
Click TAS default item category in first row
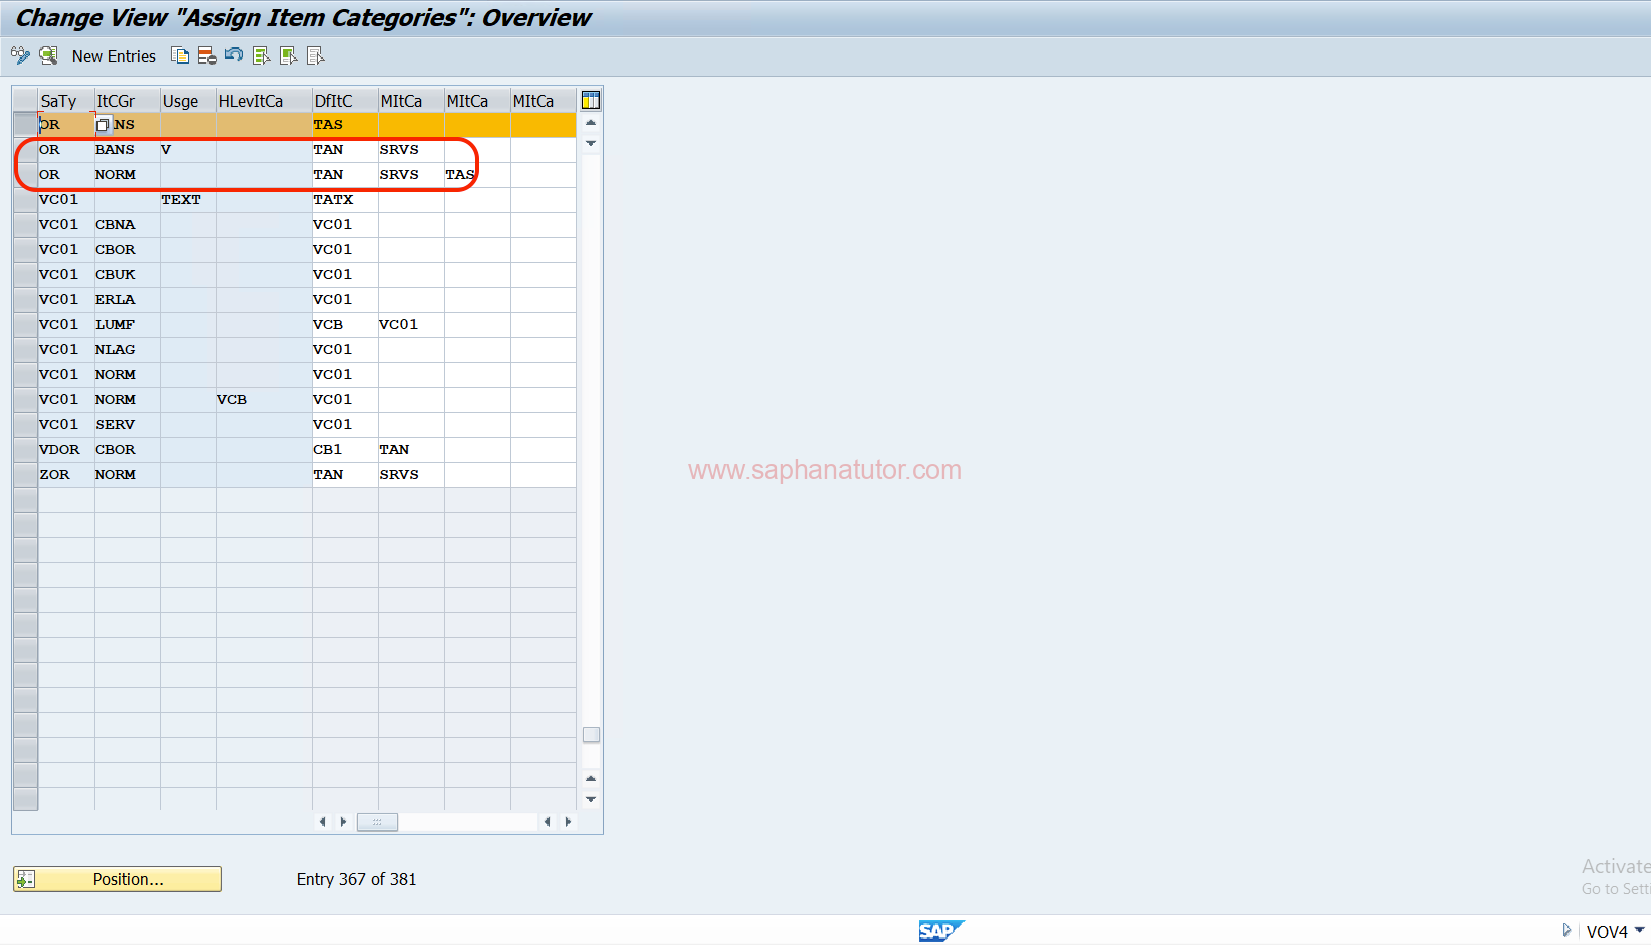click(345, 125)
